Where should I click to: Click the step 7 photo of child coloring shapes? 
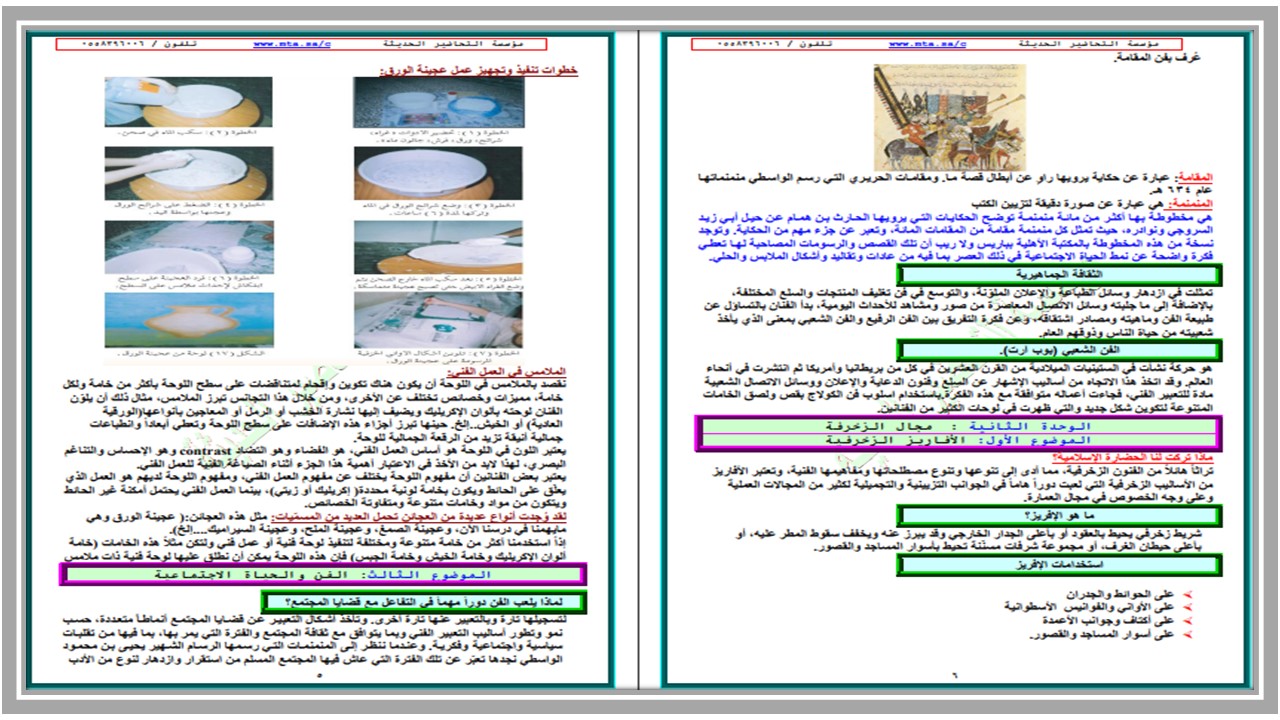pyautogui.click(x=439, y=320)
